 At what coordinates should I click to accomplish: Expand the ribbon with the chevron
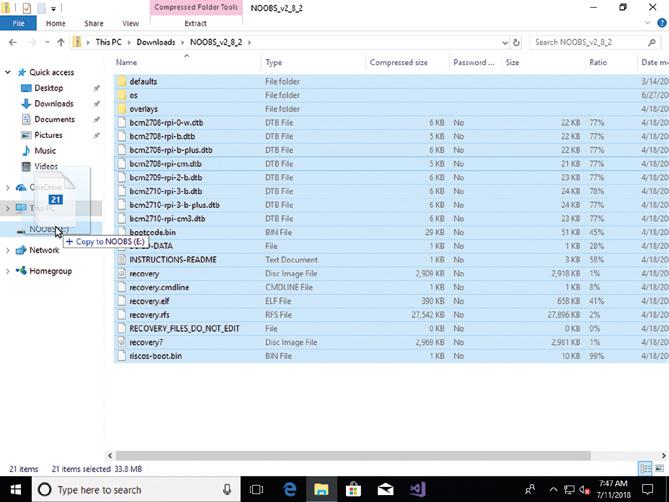(x=648, y=23)
